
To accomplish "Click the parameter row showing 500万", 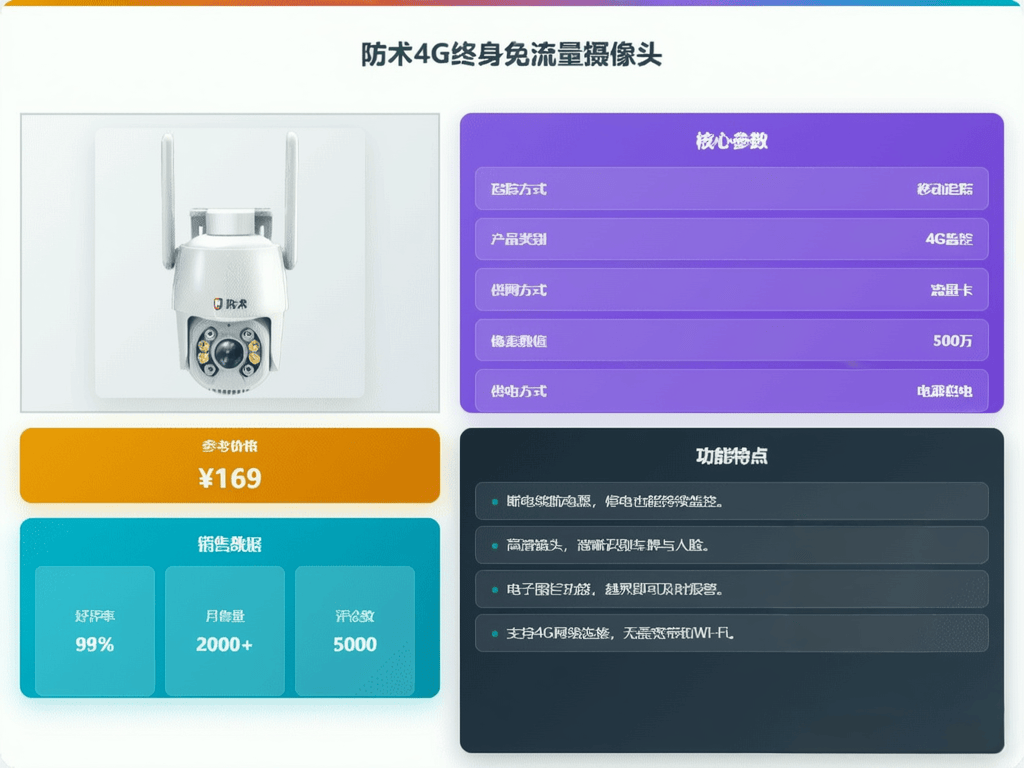I will tap(731, 340).
